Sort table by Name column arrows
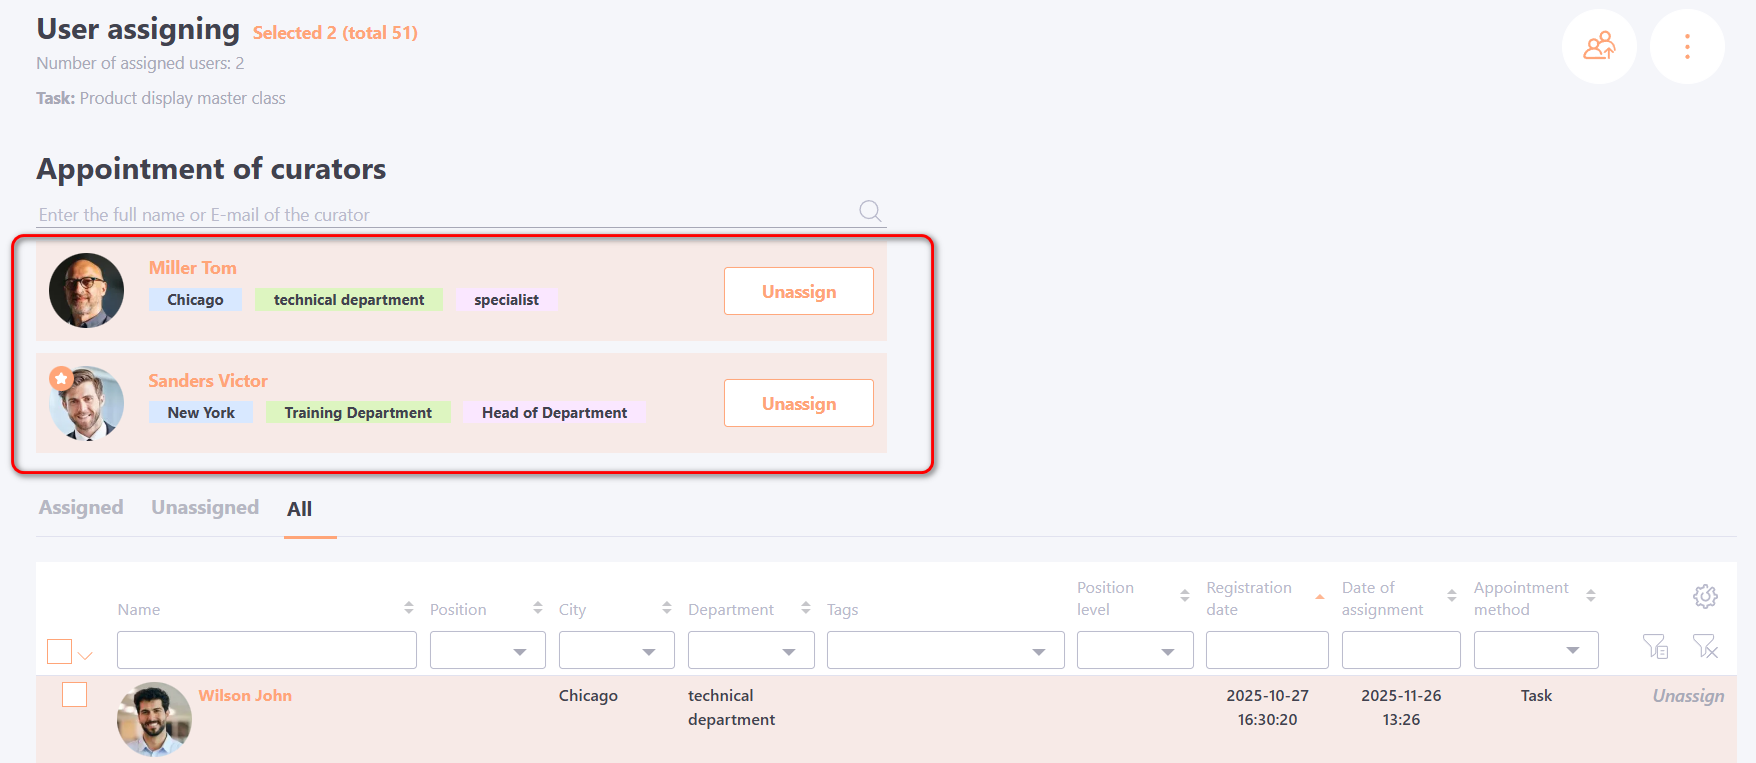 coord(408,608)
